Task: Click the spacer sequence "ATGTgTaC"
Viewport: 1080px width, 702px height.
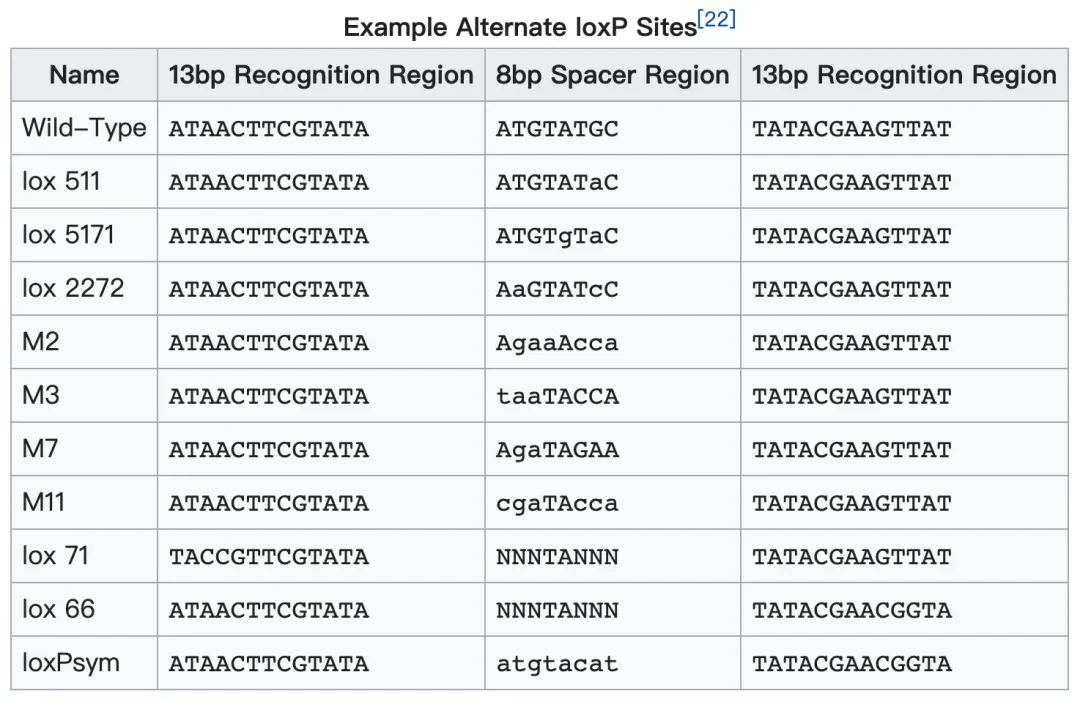Action: 557,236
